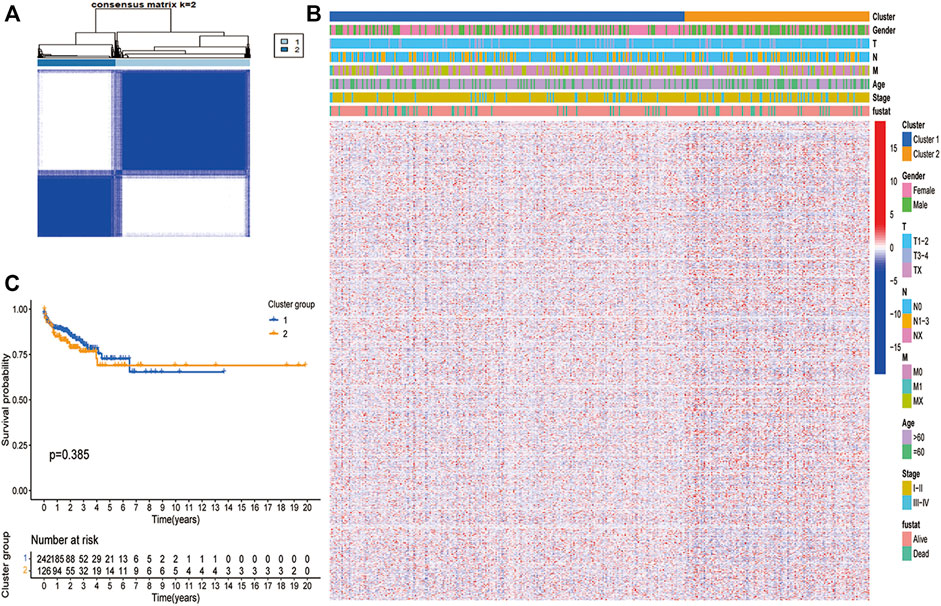
Task: Click the "-5" label on the color scale
Action: (x=893, y=281)
